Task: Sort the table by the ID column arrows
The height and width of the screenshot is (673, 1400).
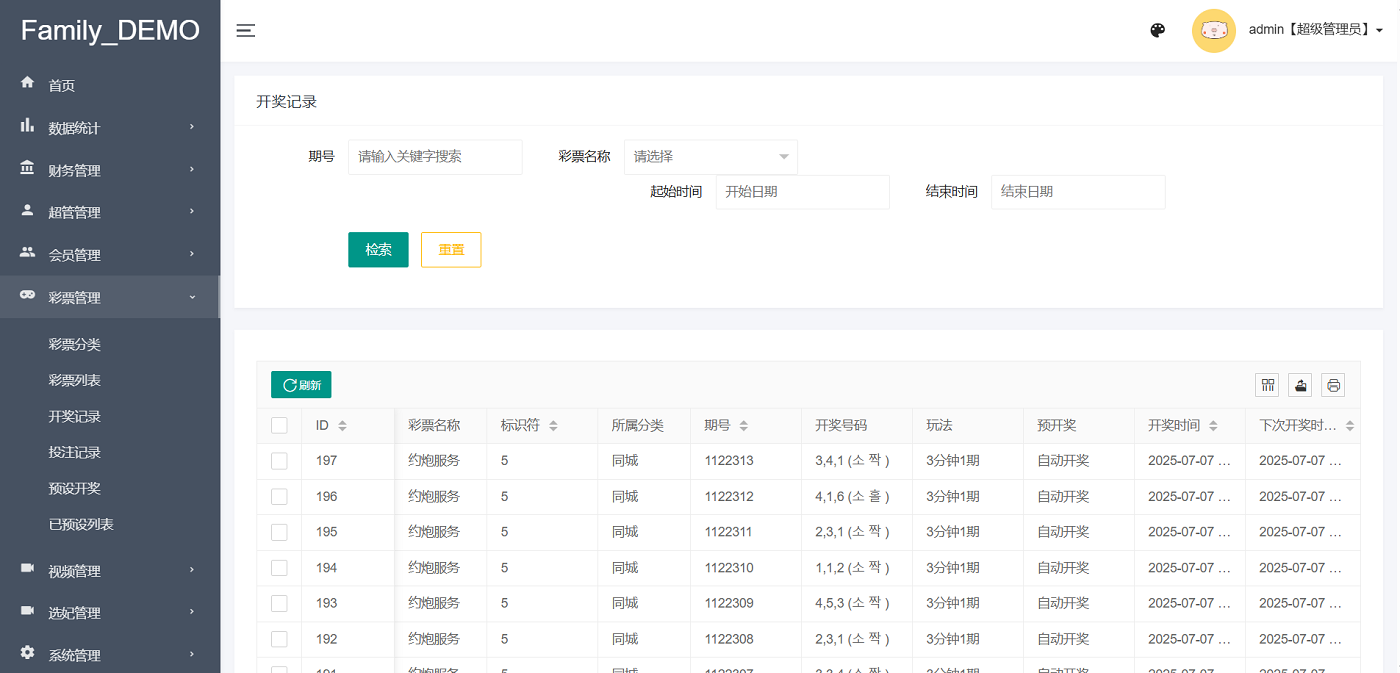Action: point(342,426)
